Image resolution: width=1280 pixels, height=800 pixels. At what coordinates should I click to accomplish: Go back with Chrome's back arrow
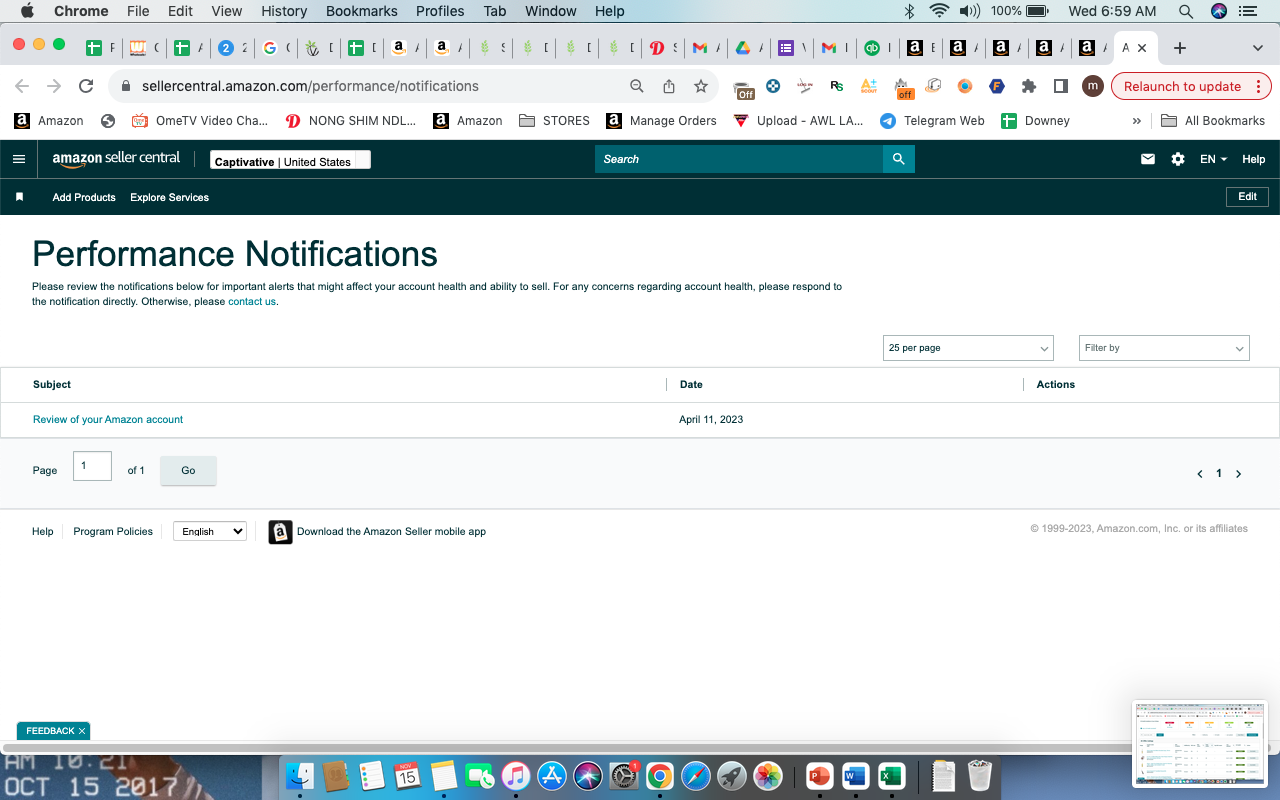tap(22, 86)
